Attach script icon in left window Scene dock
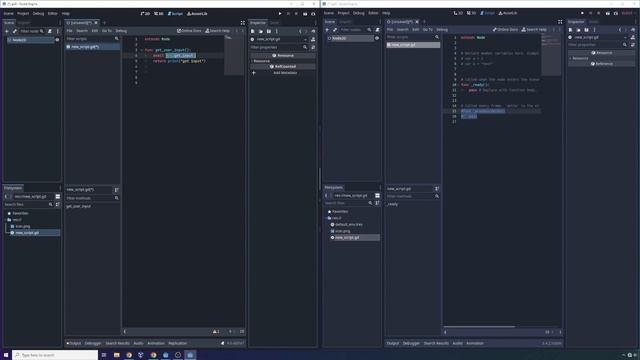Viewport: 640px width, 360px height. 50,31
